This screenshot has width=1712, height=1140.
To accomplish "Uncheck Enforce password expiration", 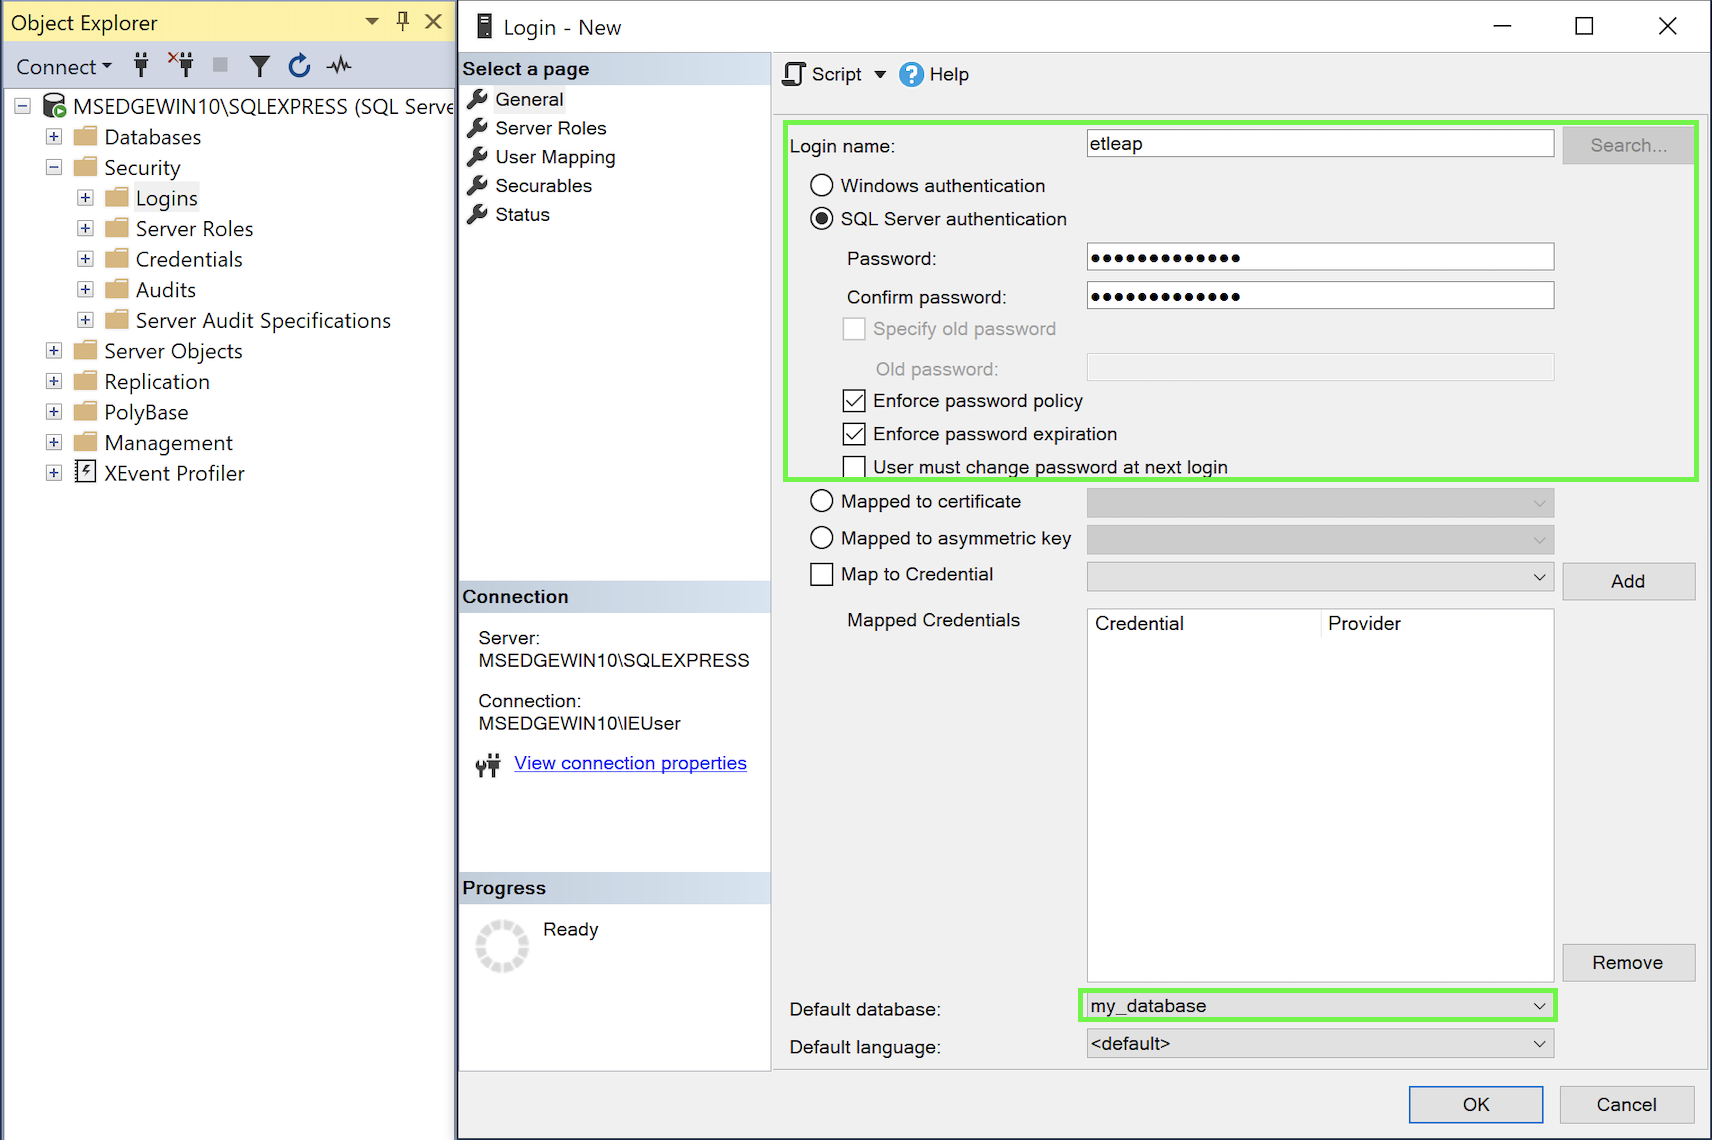I will pyautogui.click(x=854, y=433).
